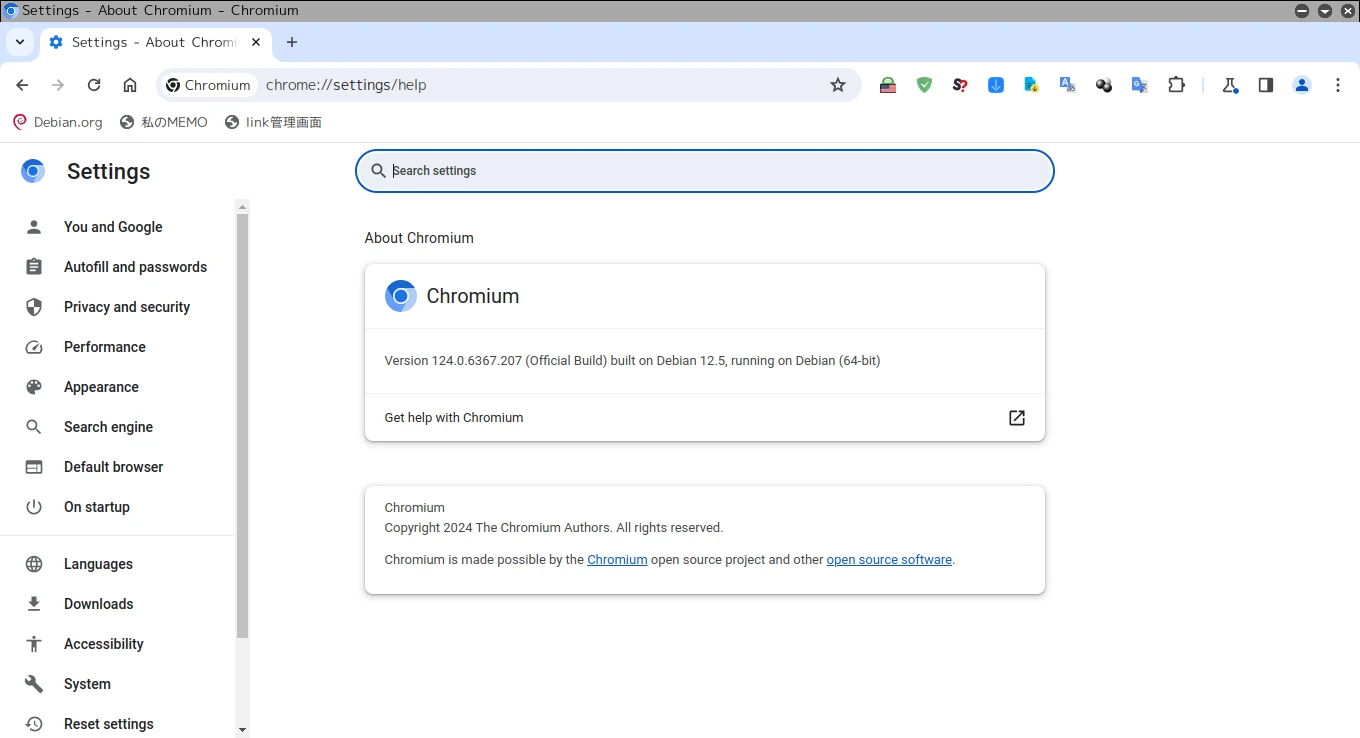This screenshot has height=738, width=1360.
Task: Click the green shield extension icon
Action: [924, 85]
